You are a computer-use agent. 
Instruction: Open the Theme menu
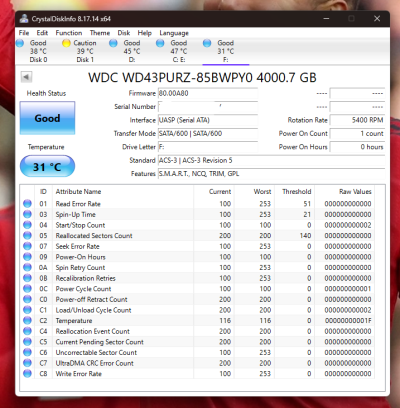coord(100,33)
